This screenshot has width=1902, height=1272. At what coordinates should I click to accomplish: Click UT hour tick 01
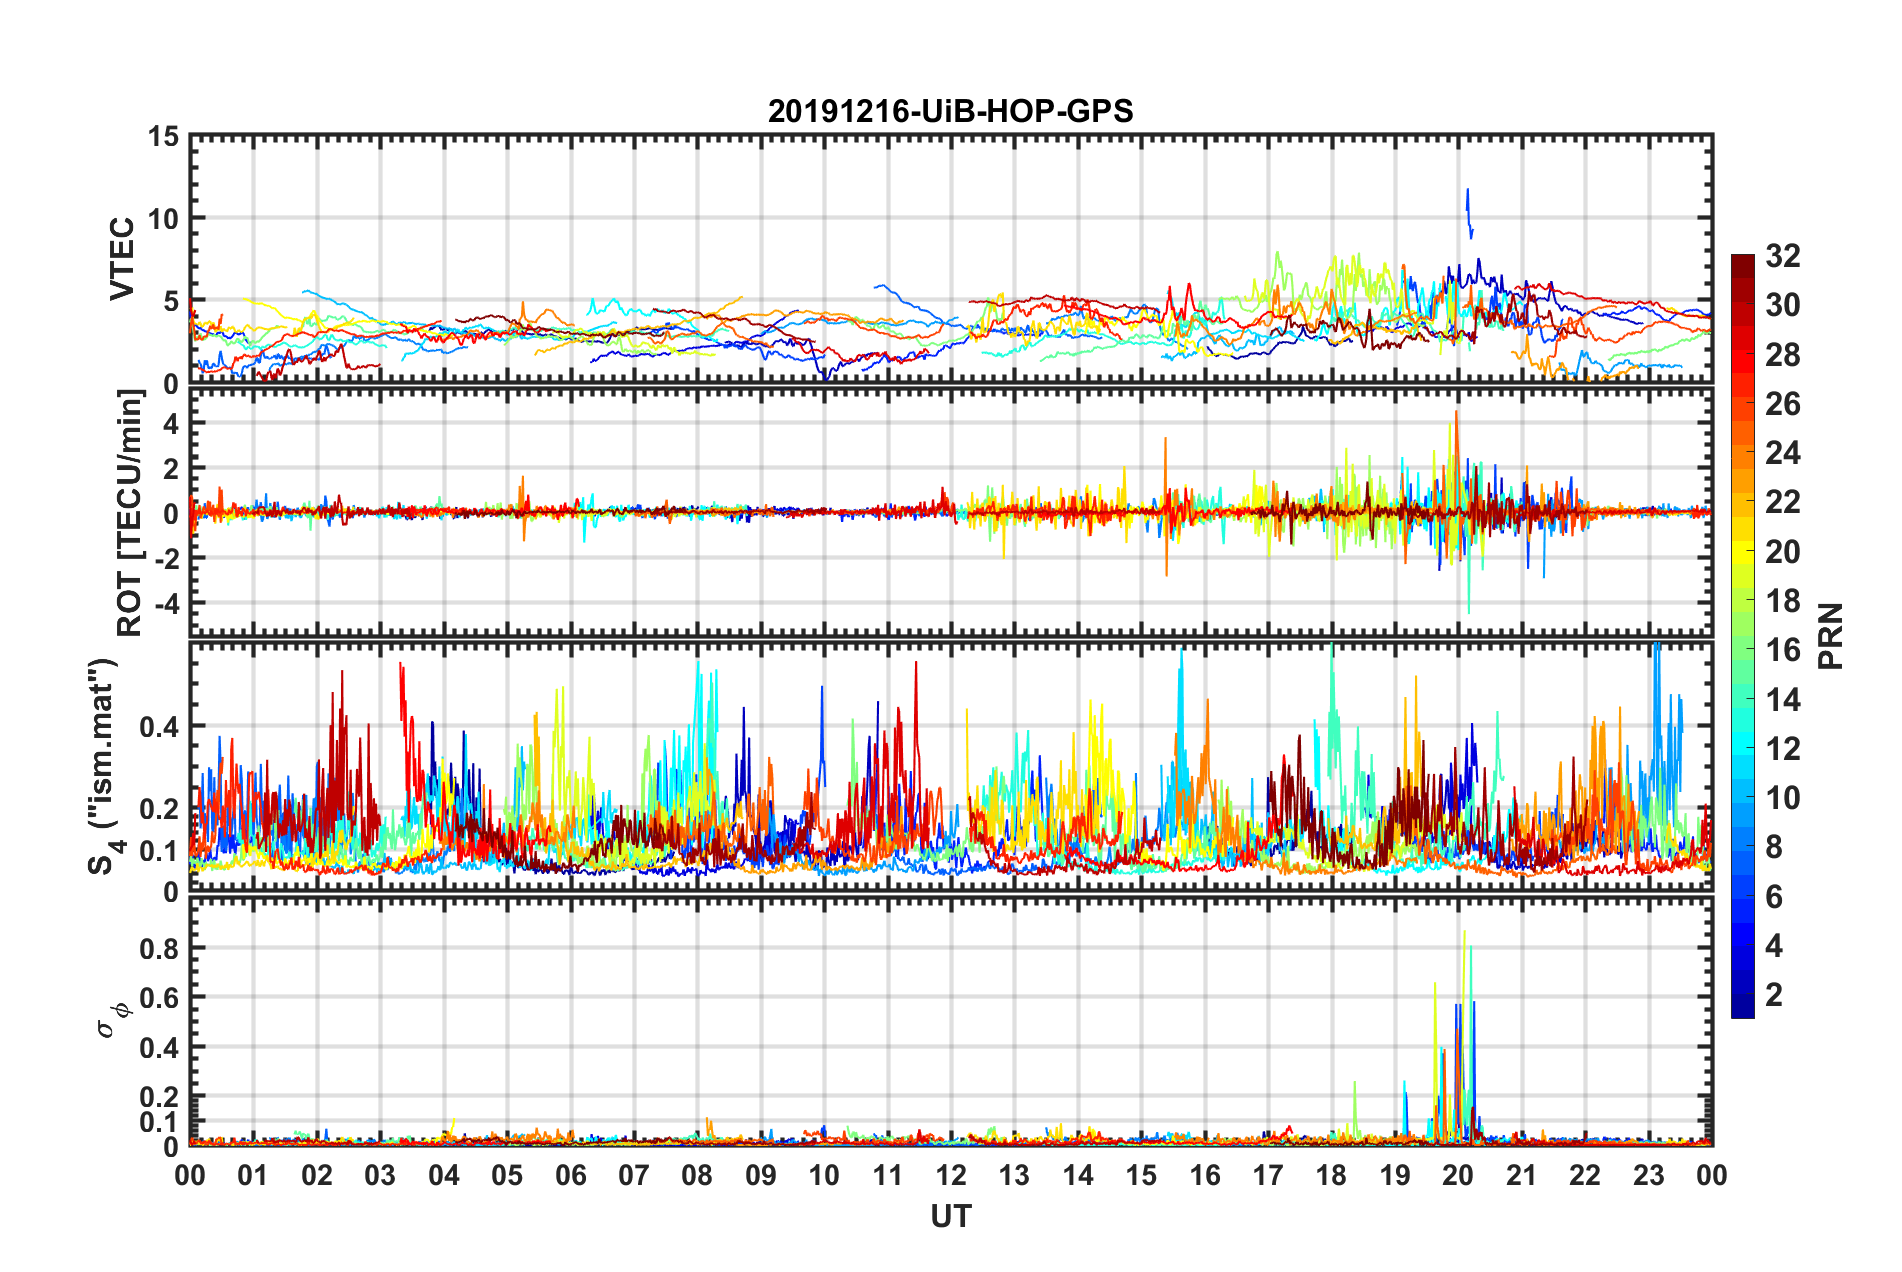coord(253,1175)
